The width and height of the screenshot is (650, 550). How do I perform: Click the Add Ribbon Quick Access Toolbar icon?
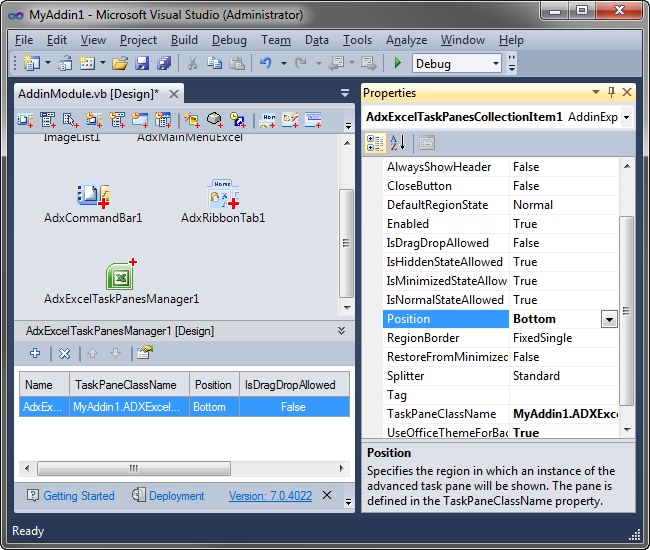coord(313,120)
